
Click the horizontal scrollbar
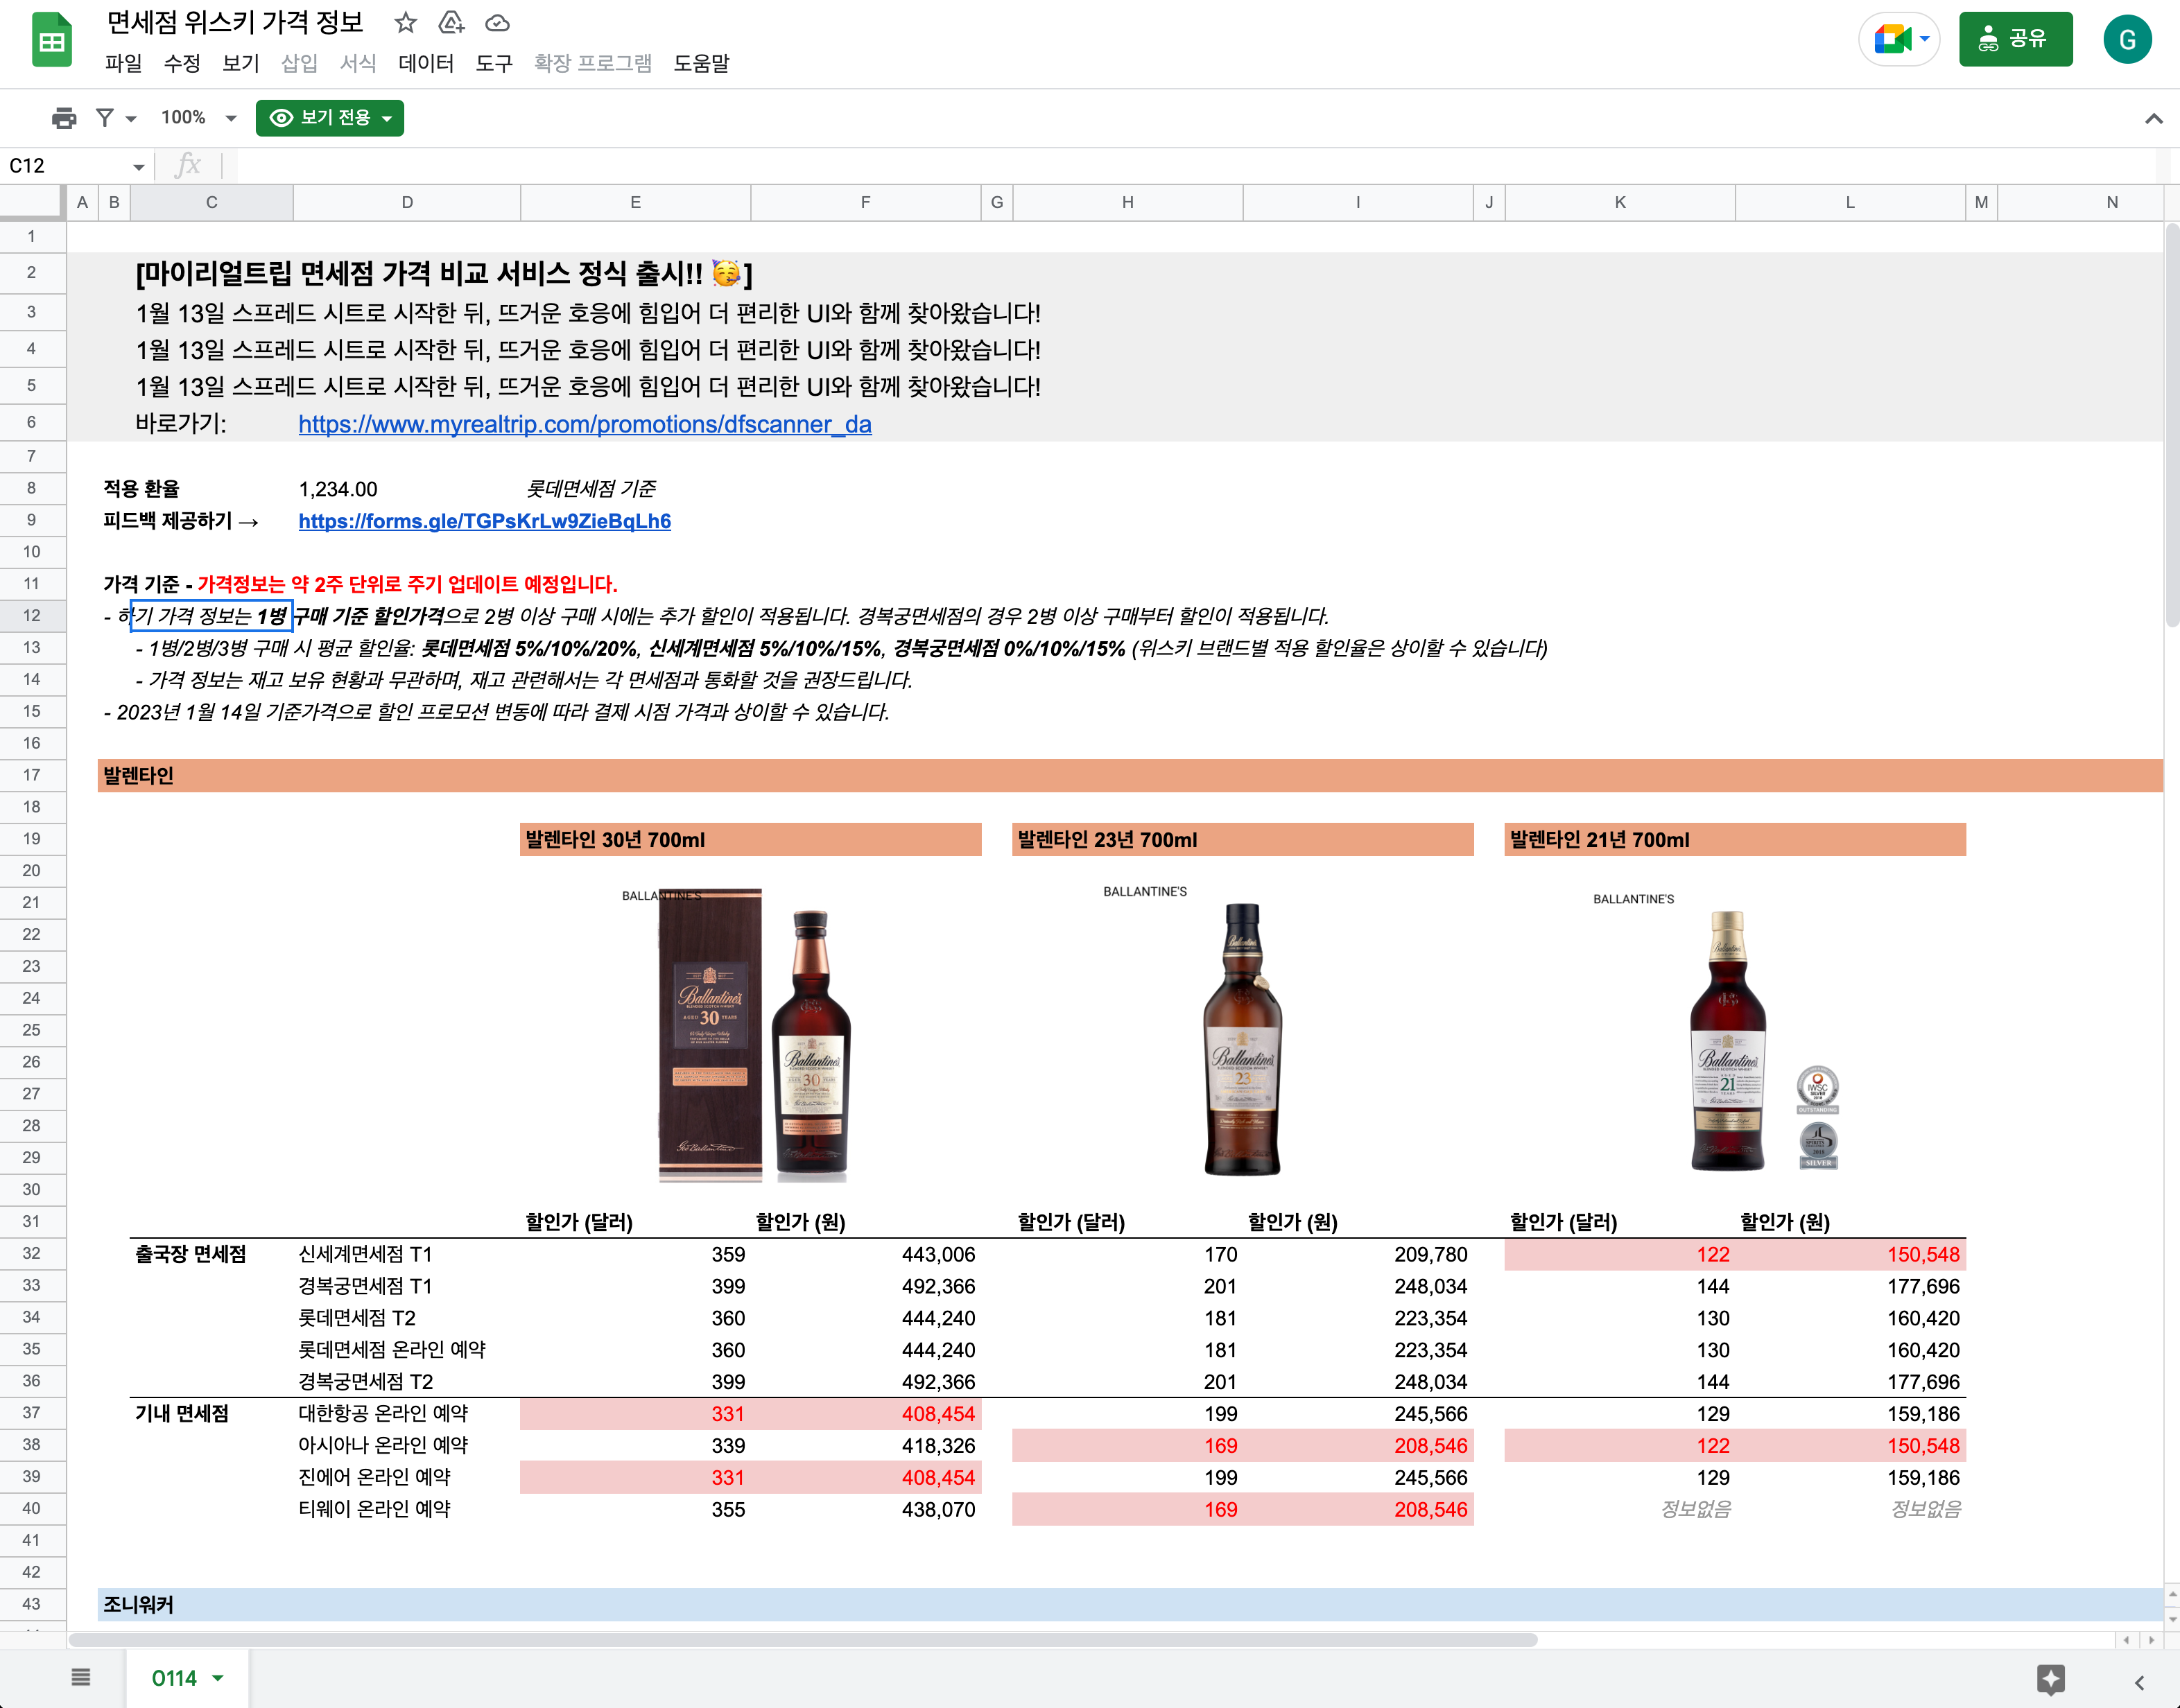(802, 1640)
